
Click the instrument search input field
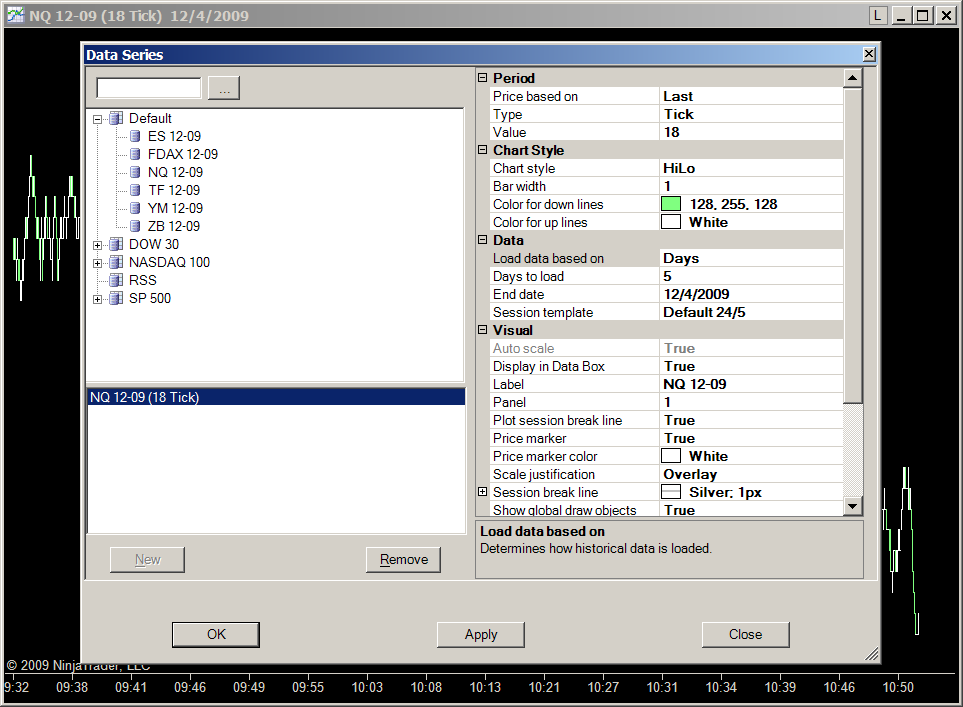click(x=149, y=88)
